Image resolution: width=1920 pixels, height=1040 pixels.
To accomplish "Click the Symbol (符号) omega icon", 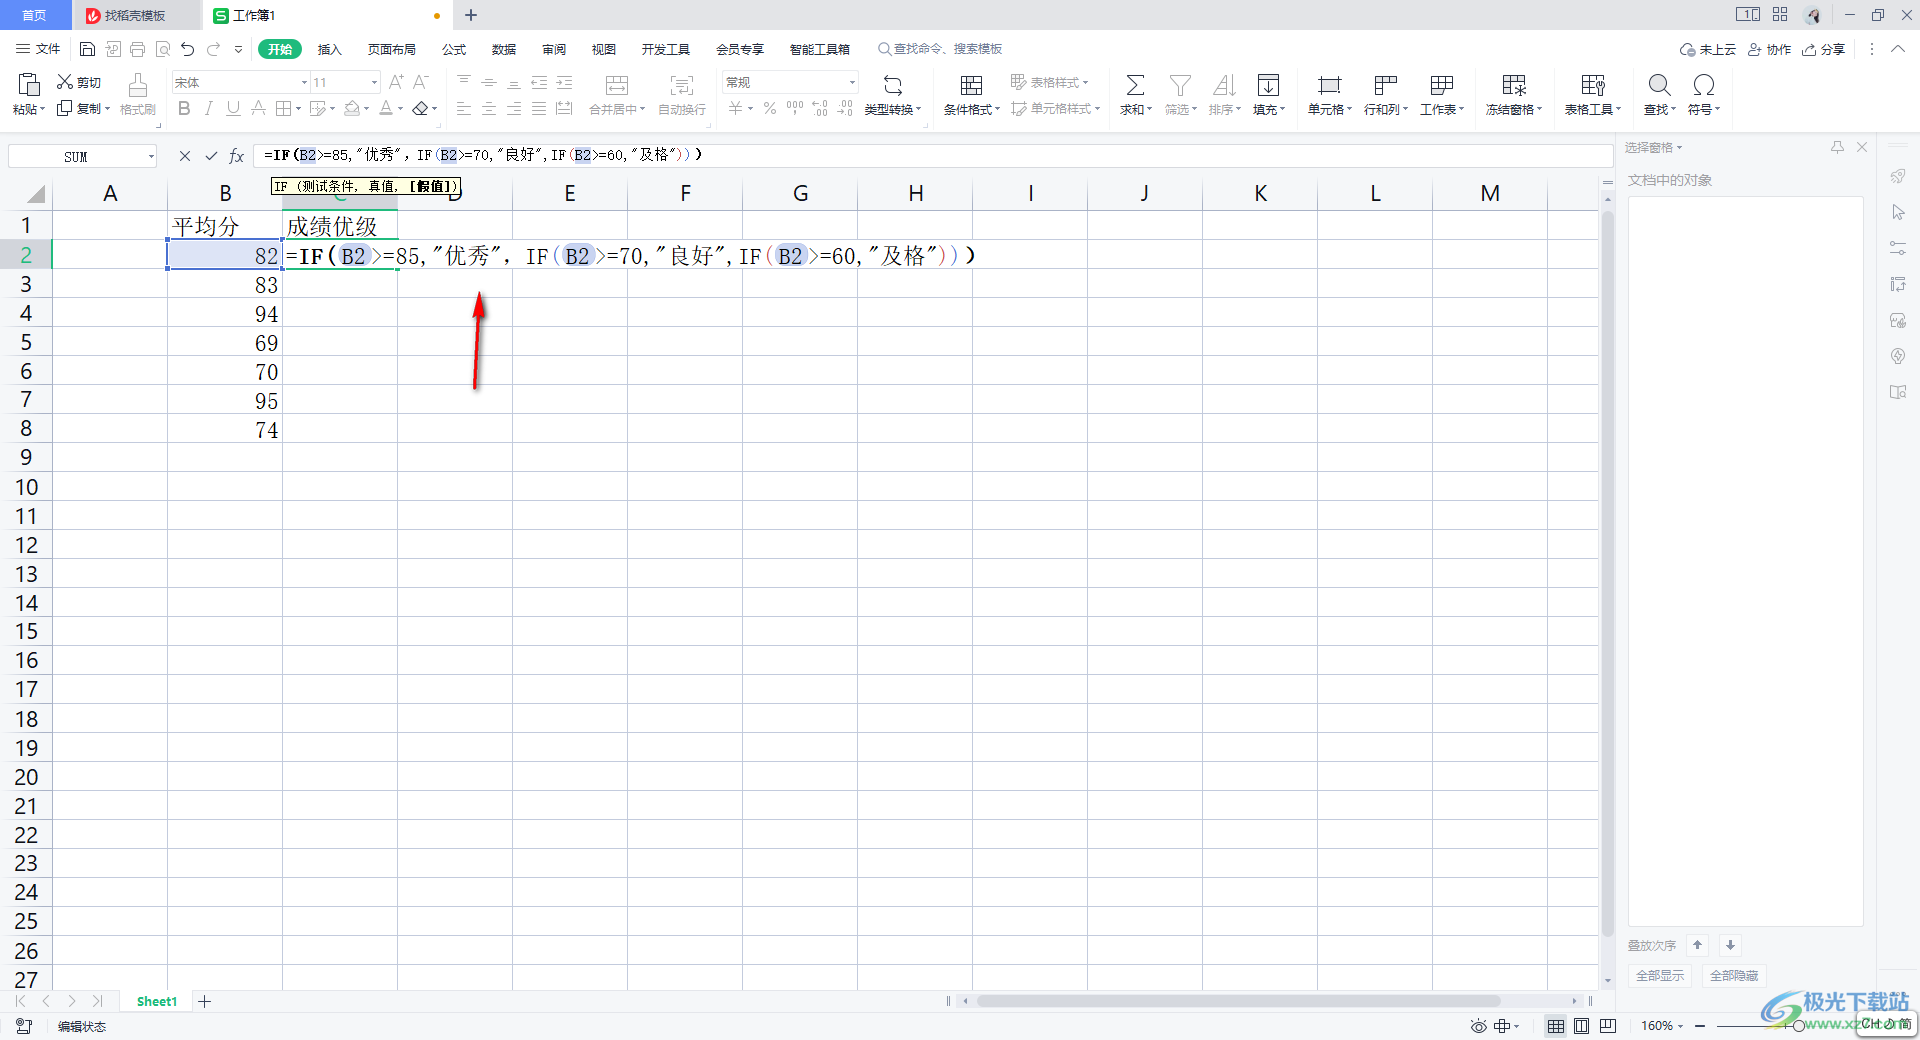I will 1704,85.
